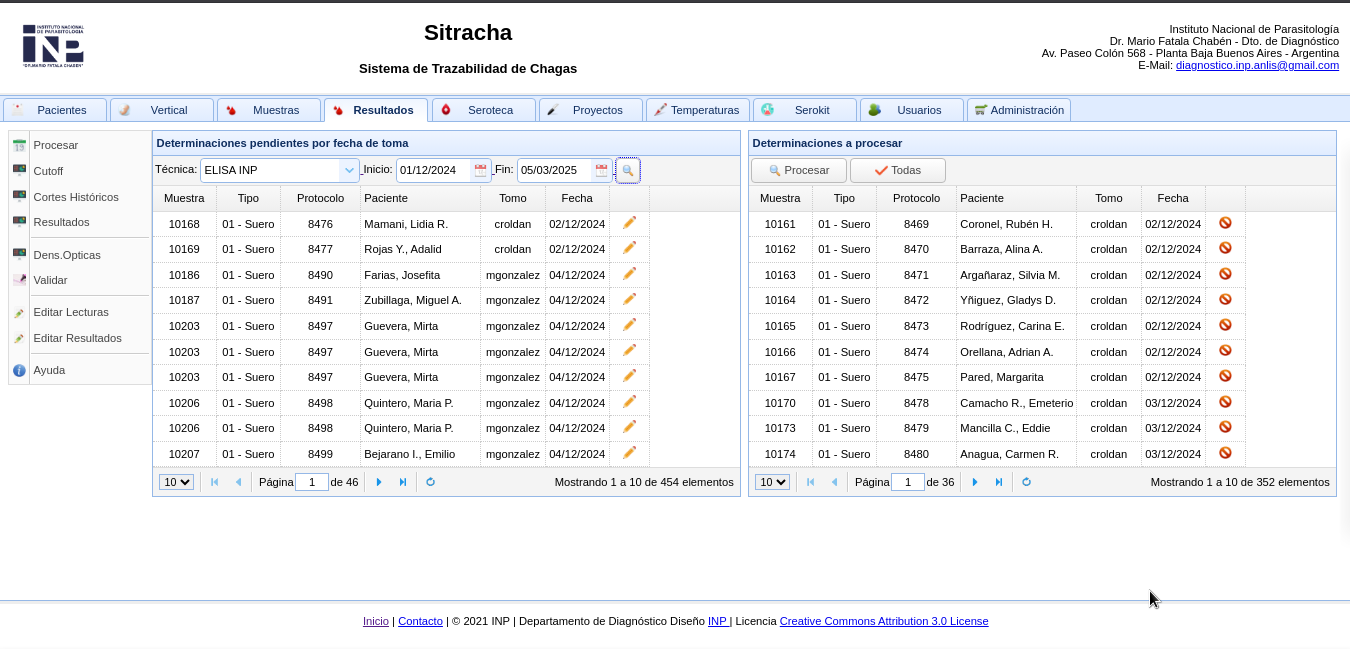Viewport: 1350px width, 649px height.
Task: Open the diagnostico.inp.anlis@gmail.com email link
Action: point(1257,65)
